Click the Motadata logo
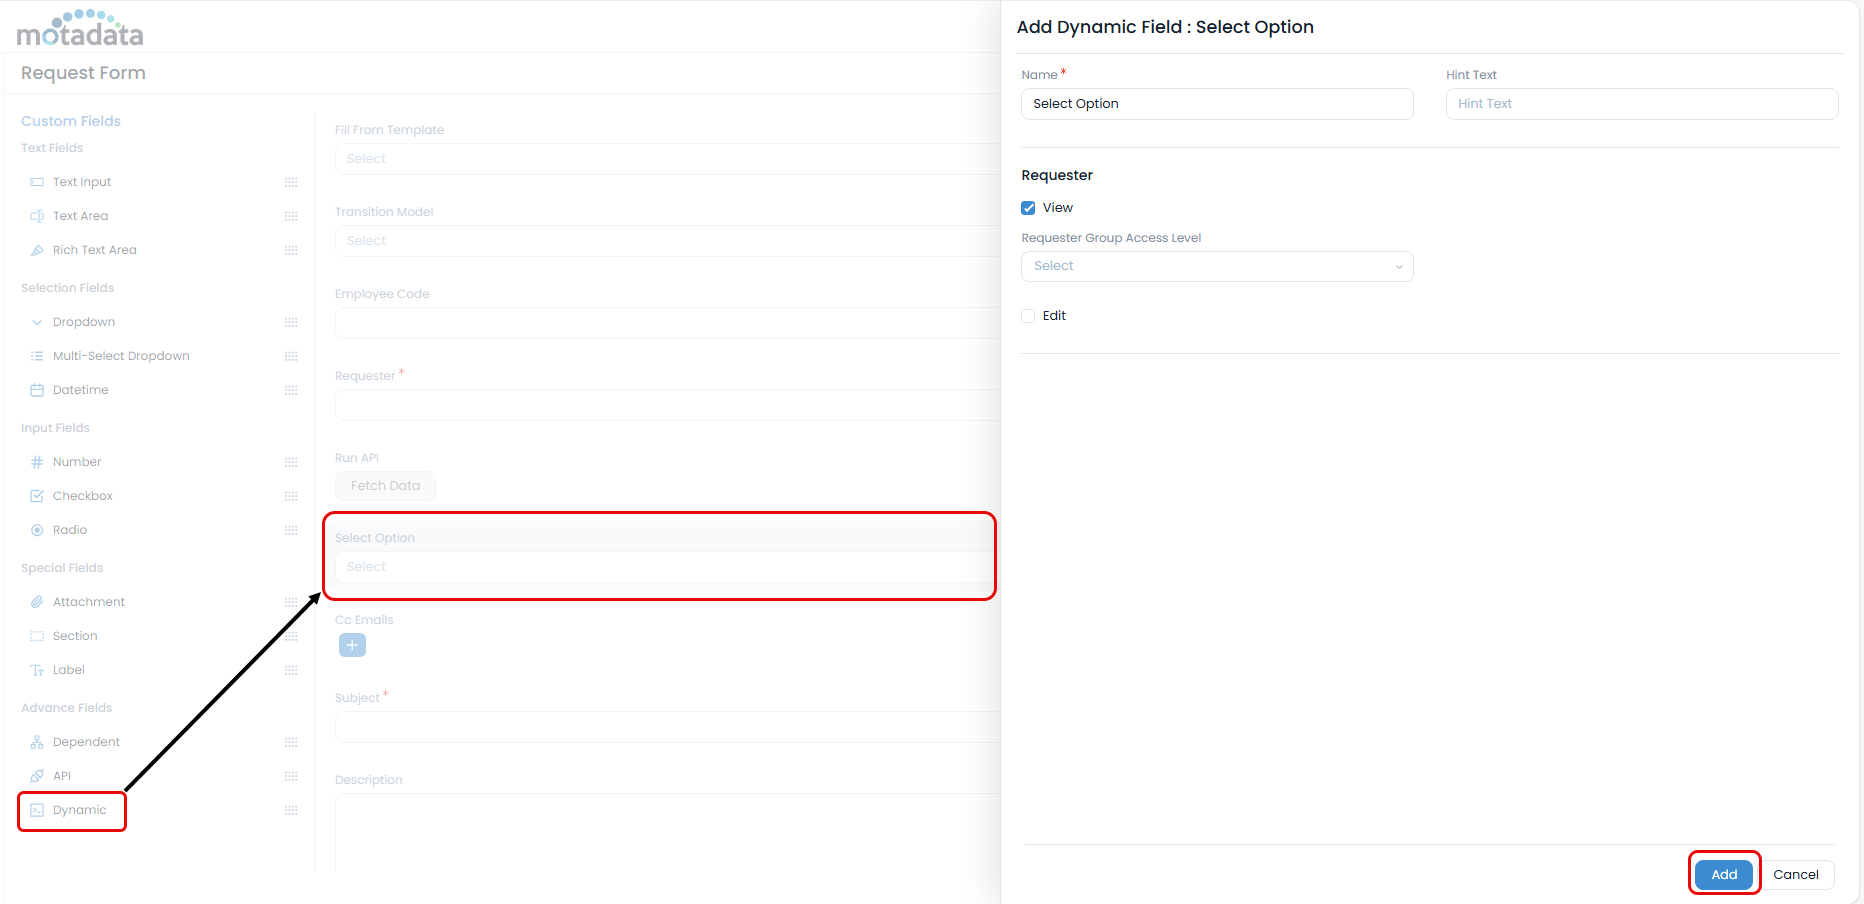 pyautogui.click(x=80, y=29)
